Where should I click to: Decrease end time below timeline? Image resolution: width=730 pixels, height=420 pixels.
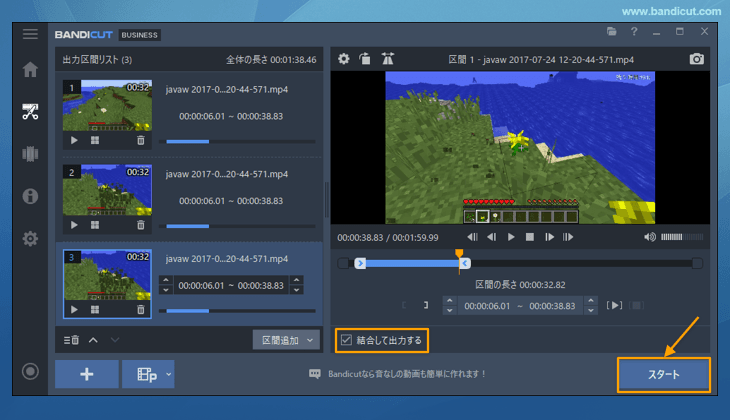coord(591,311)
